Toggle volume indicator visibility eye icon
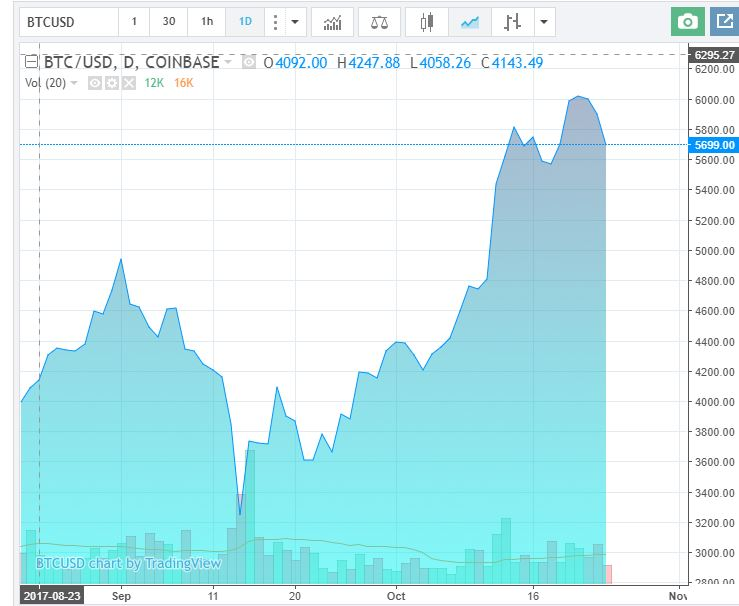This screenshot has width=739, height=606. point(95,83)
